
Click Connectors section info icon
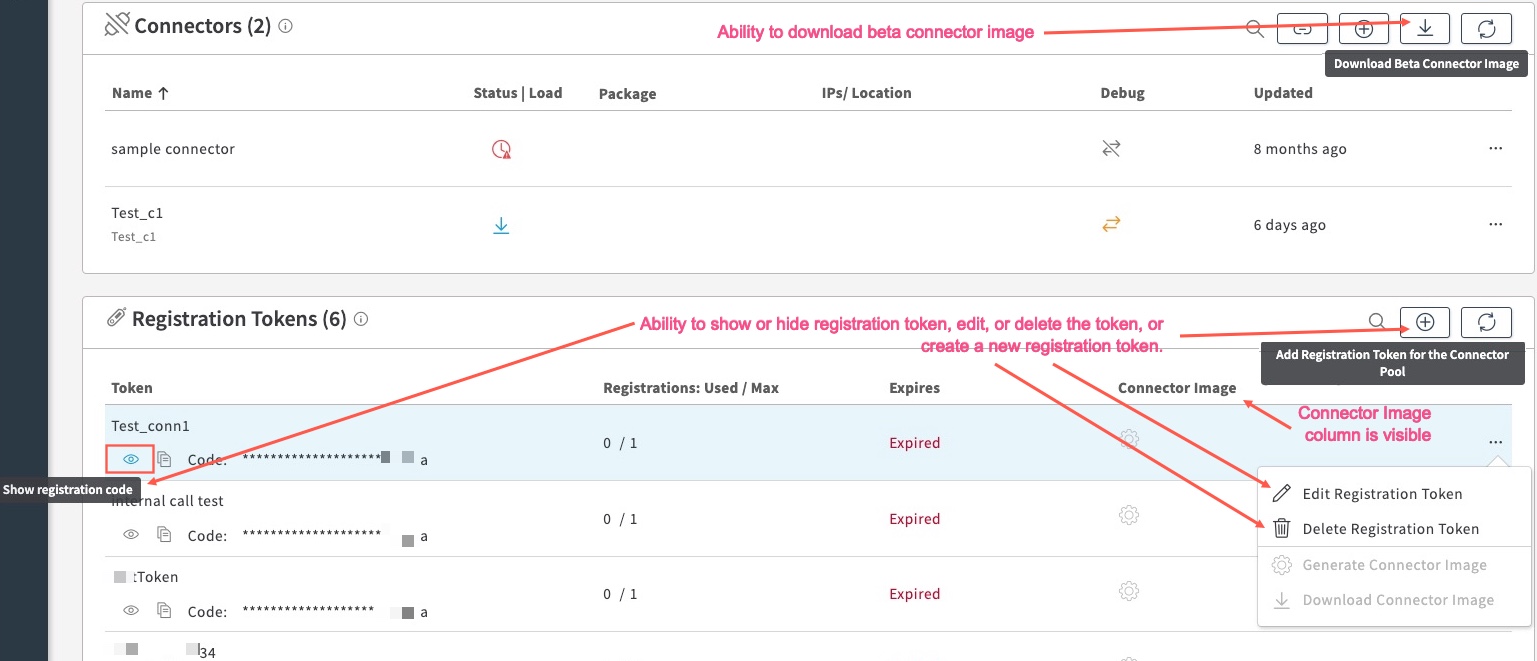pyautogui.click(x=286, y=27)
